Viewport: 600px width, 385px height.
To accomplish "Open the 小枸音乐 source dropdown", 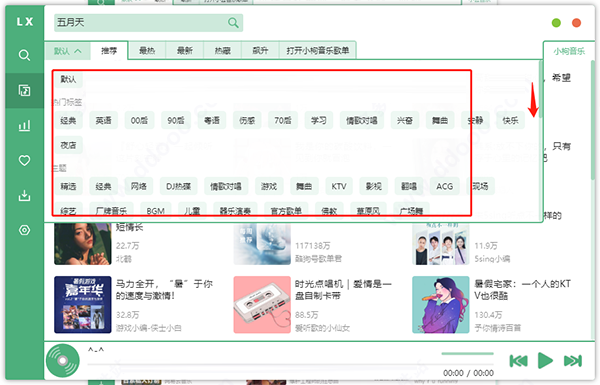I will (x=569, y=51).
